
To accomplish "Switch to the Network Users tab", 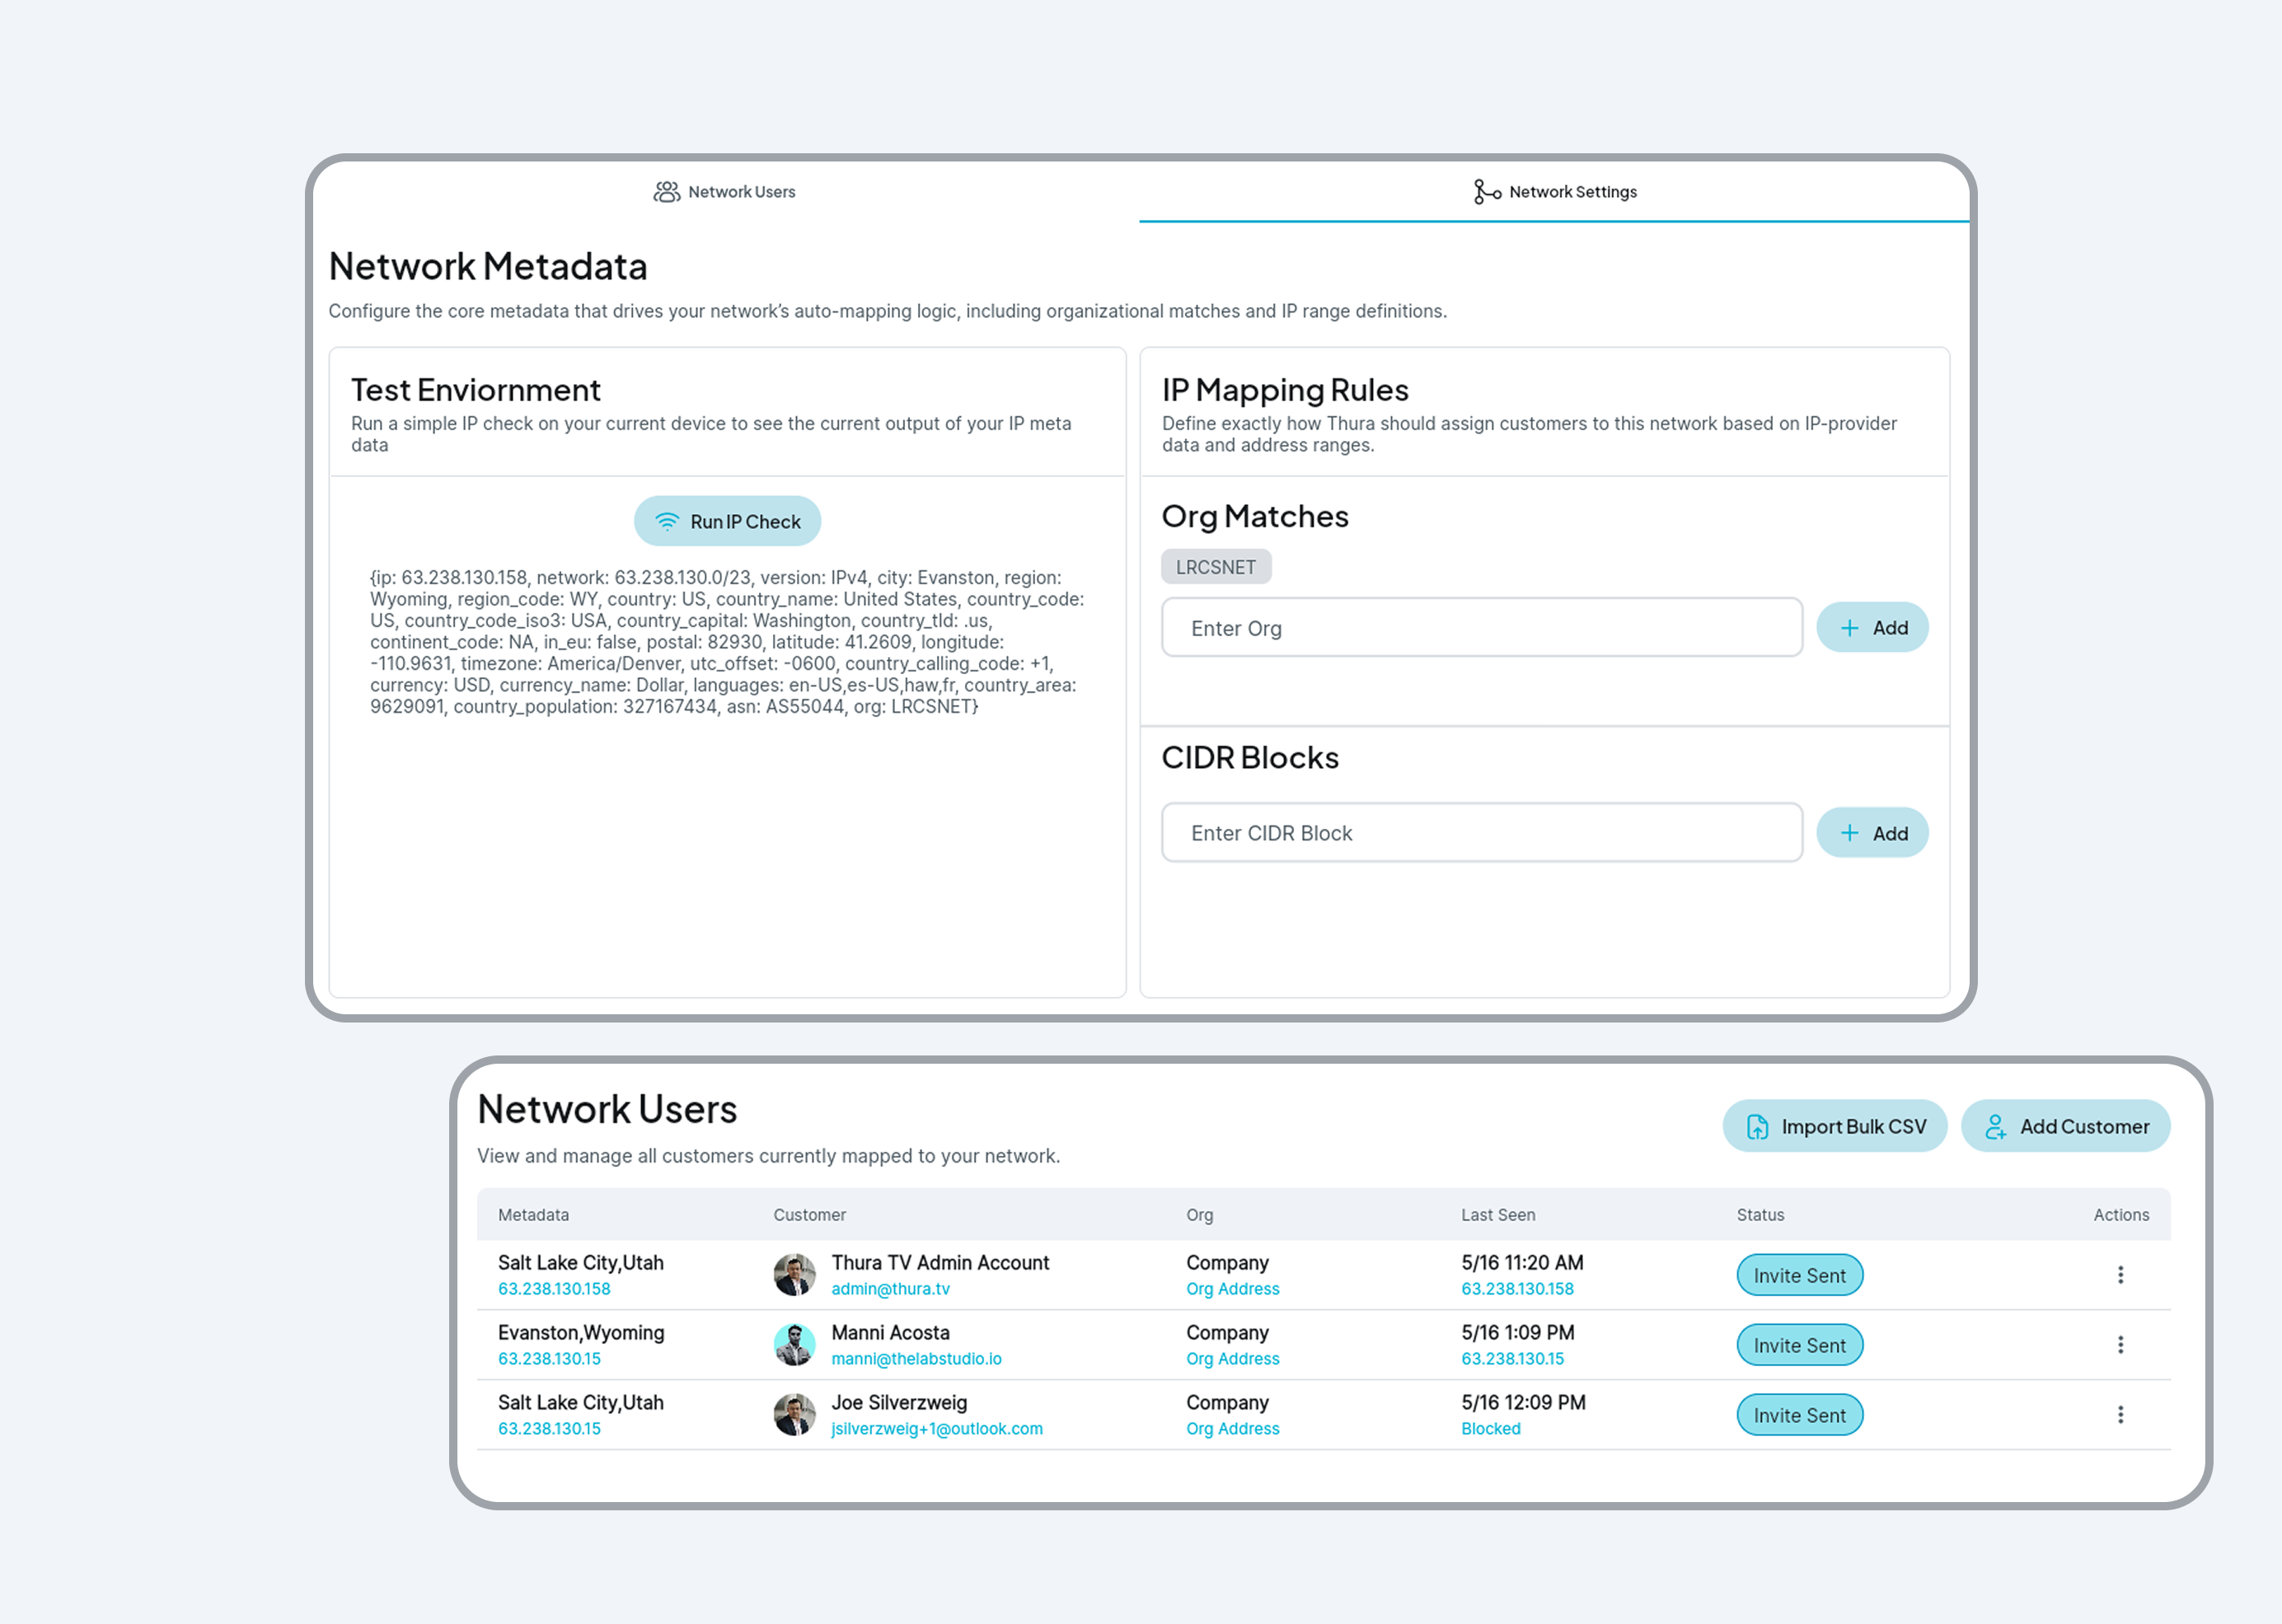I will (x=741, y=192).
